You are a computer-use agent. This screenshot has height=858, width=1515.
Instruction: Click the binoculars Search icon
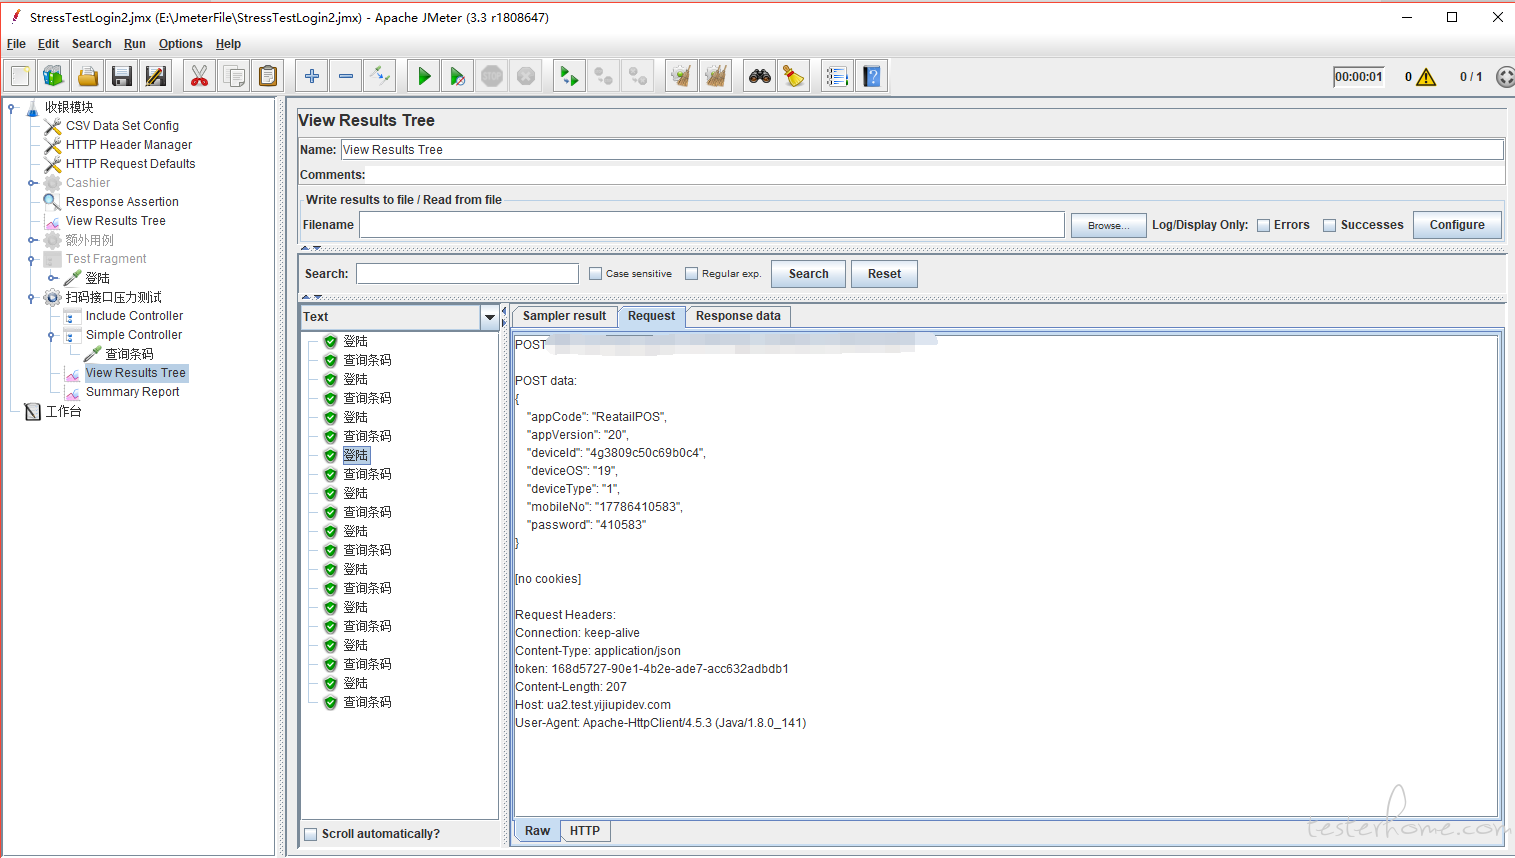click(760, 76)
